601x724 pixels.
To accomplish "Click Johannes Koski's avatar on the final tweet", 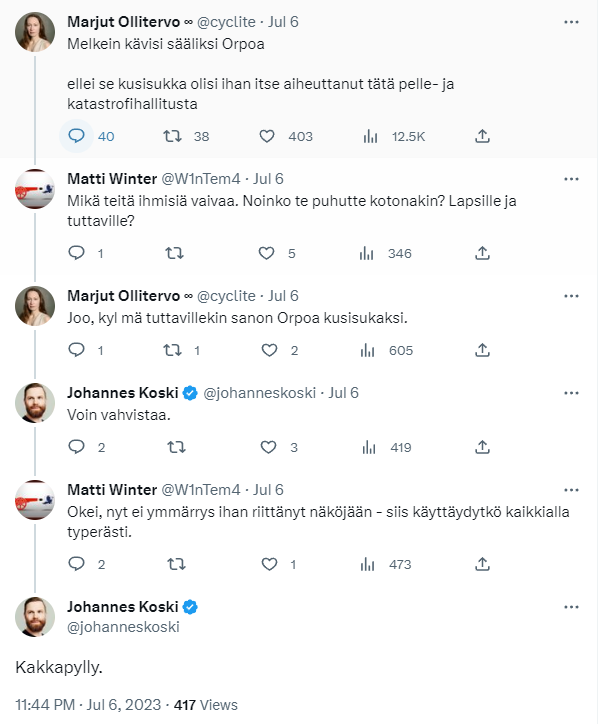I will click(x=35, y=617).
